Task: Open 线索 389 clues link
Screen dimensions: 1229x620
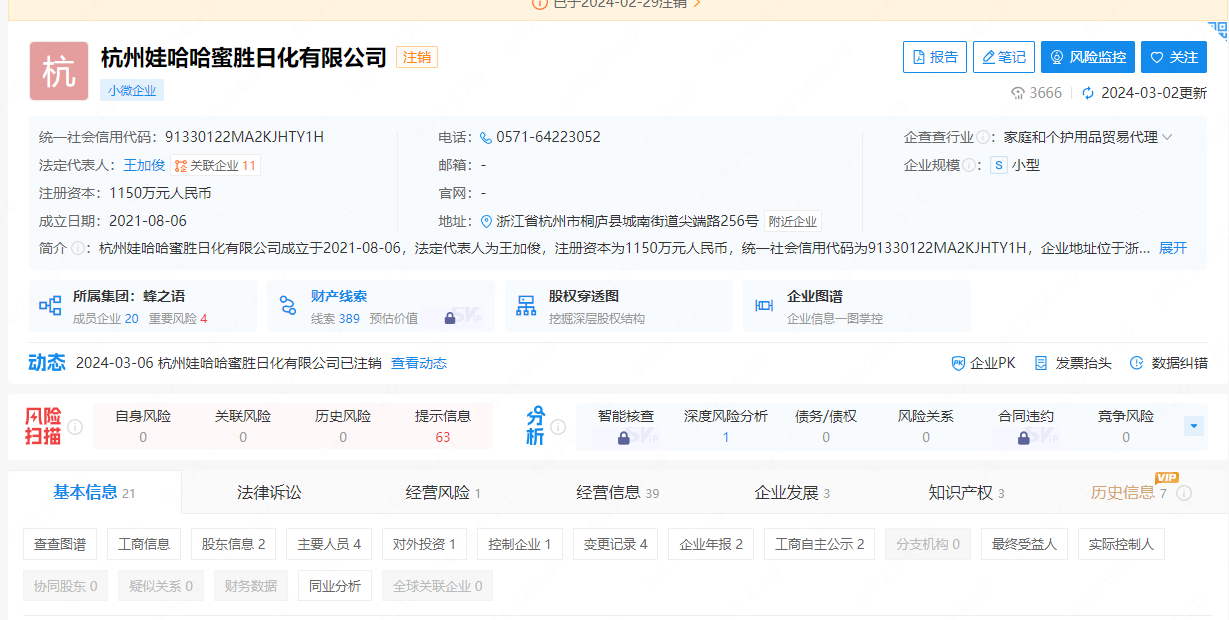Action: 335,318
